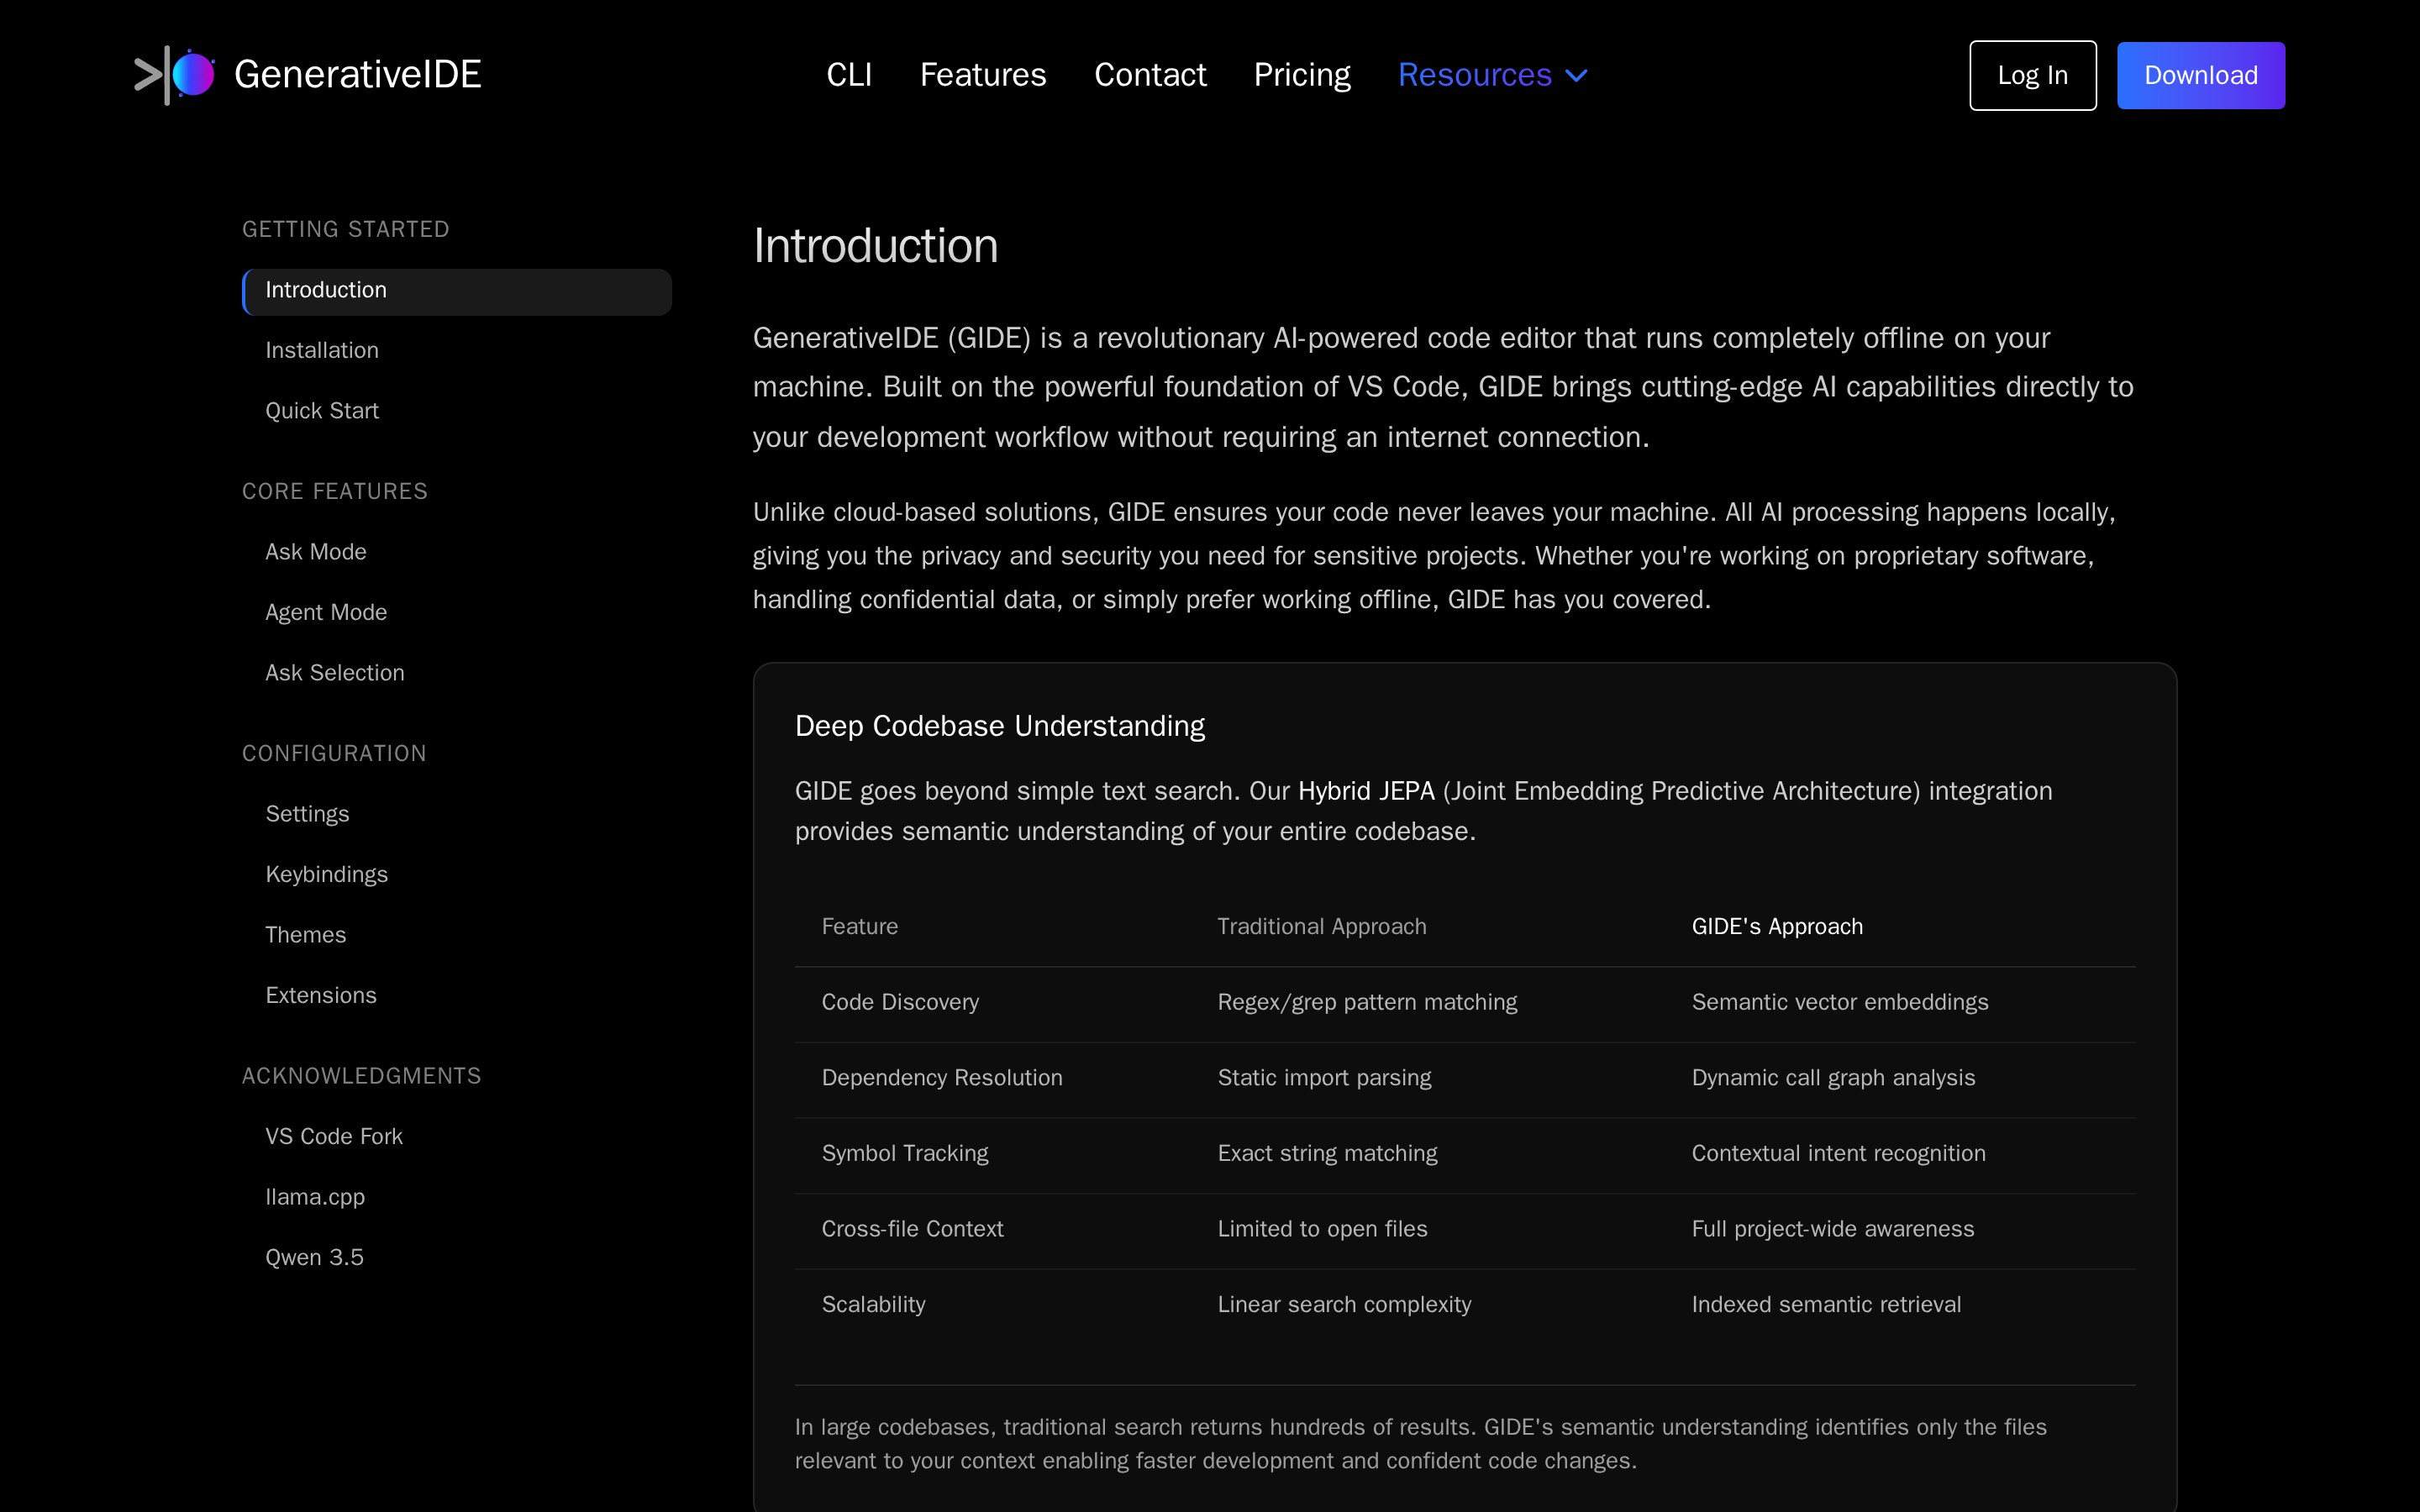The image size is (2420, 1512).
Task: Open the Ask Mode doc
Action: pyautogui.click(x=316, y=552)
